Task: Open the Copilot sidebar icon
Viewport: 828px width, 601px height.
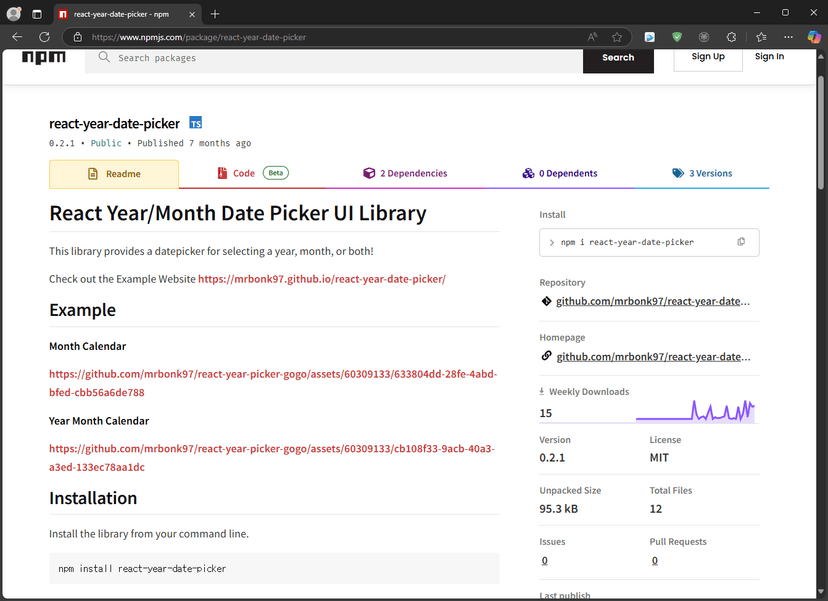Action: [814, 37]
